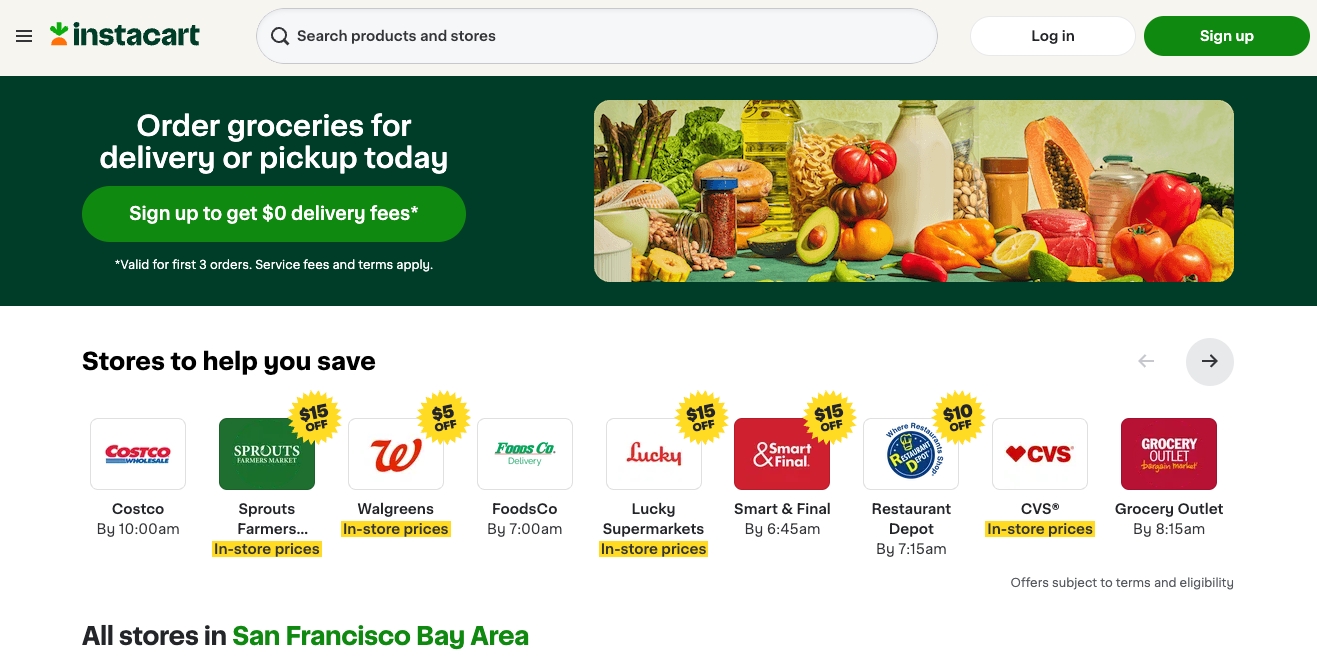The width and height of the screenshot is (1317, 658).
Task: Choose the Walgreens store logo
Action: click(396, 454)
